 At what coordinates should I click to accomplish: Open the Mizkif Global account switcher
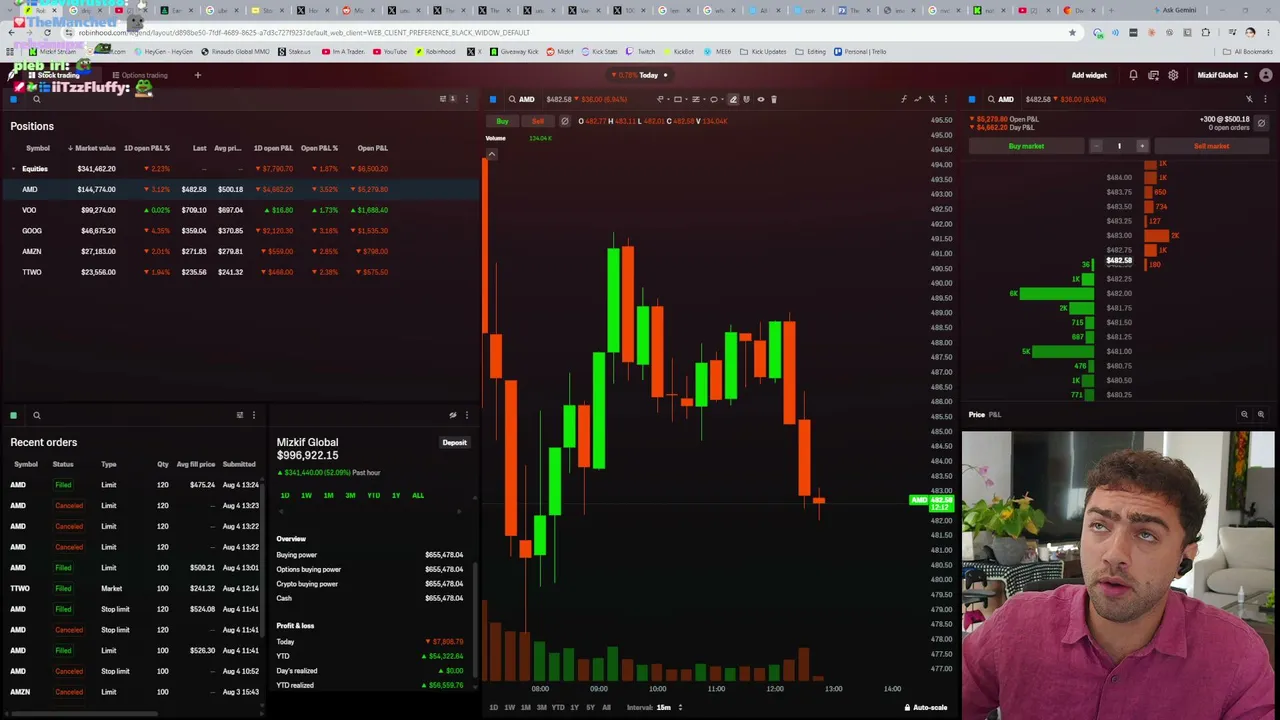[1223, 75]
